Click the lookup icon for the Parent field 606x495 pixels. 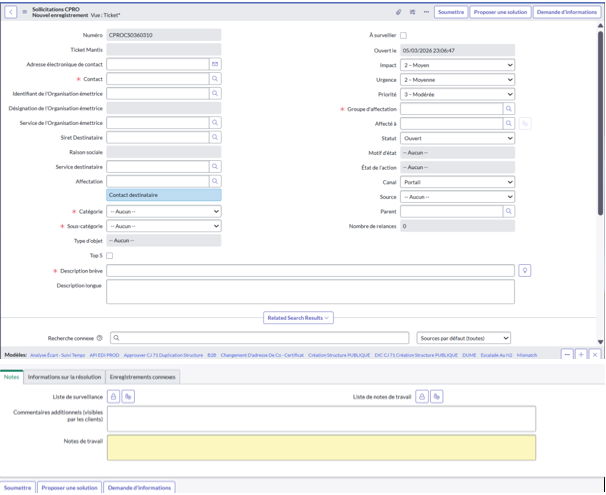pos(508,211)
